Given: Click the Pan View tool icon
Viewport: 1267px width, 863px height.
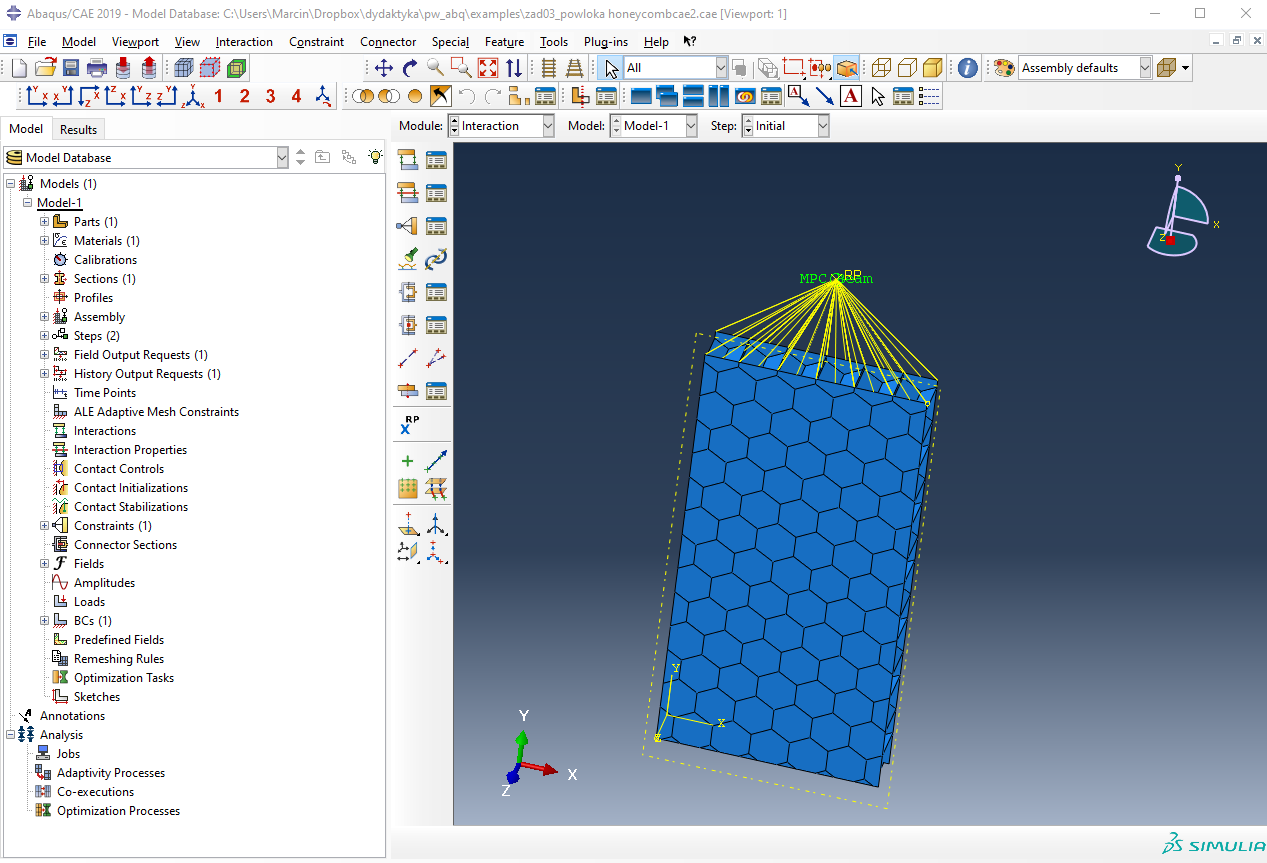Looking at the screenshot, I should tap(383, 68).
